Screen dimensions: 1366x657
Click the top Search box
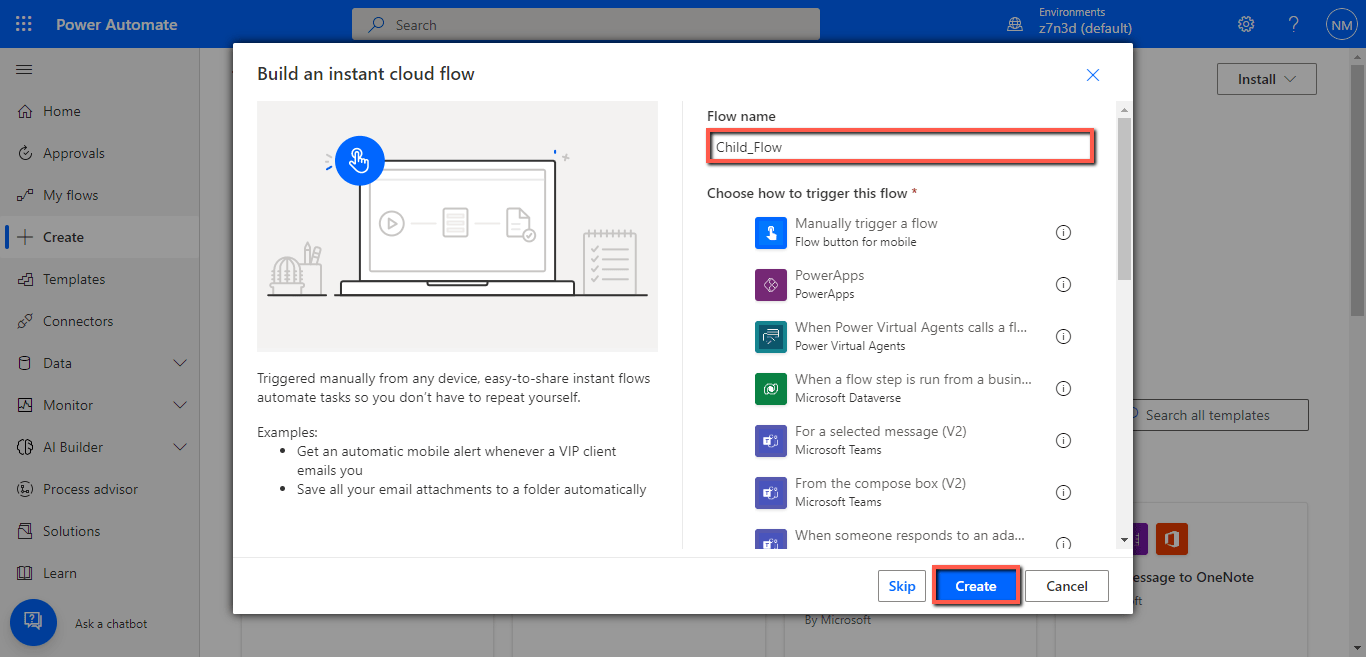click(586, 24)
